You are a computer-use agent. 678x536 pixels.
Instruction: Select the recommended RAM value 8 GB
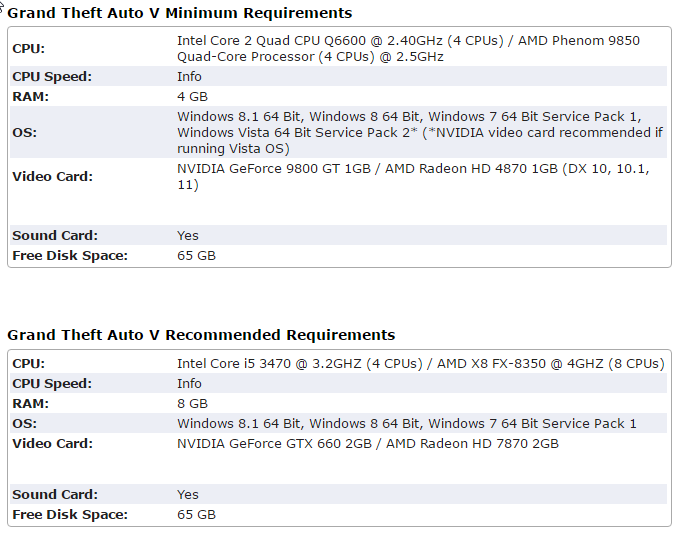[x=192, y=403]
